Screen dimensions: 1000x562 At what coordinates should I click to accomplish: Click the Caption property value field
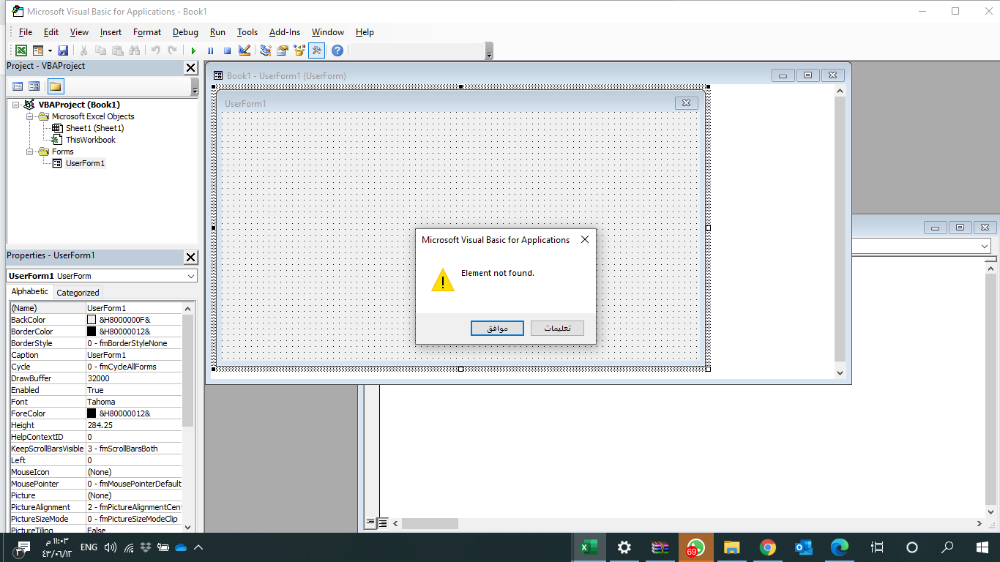(x=134, y=355)
